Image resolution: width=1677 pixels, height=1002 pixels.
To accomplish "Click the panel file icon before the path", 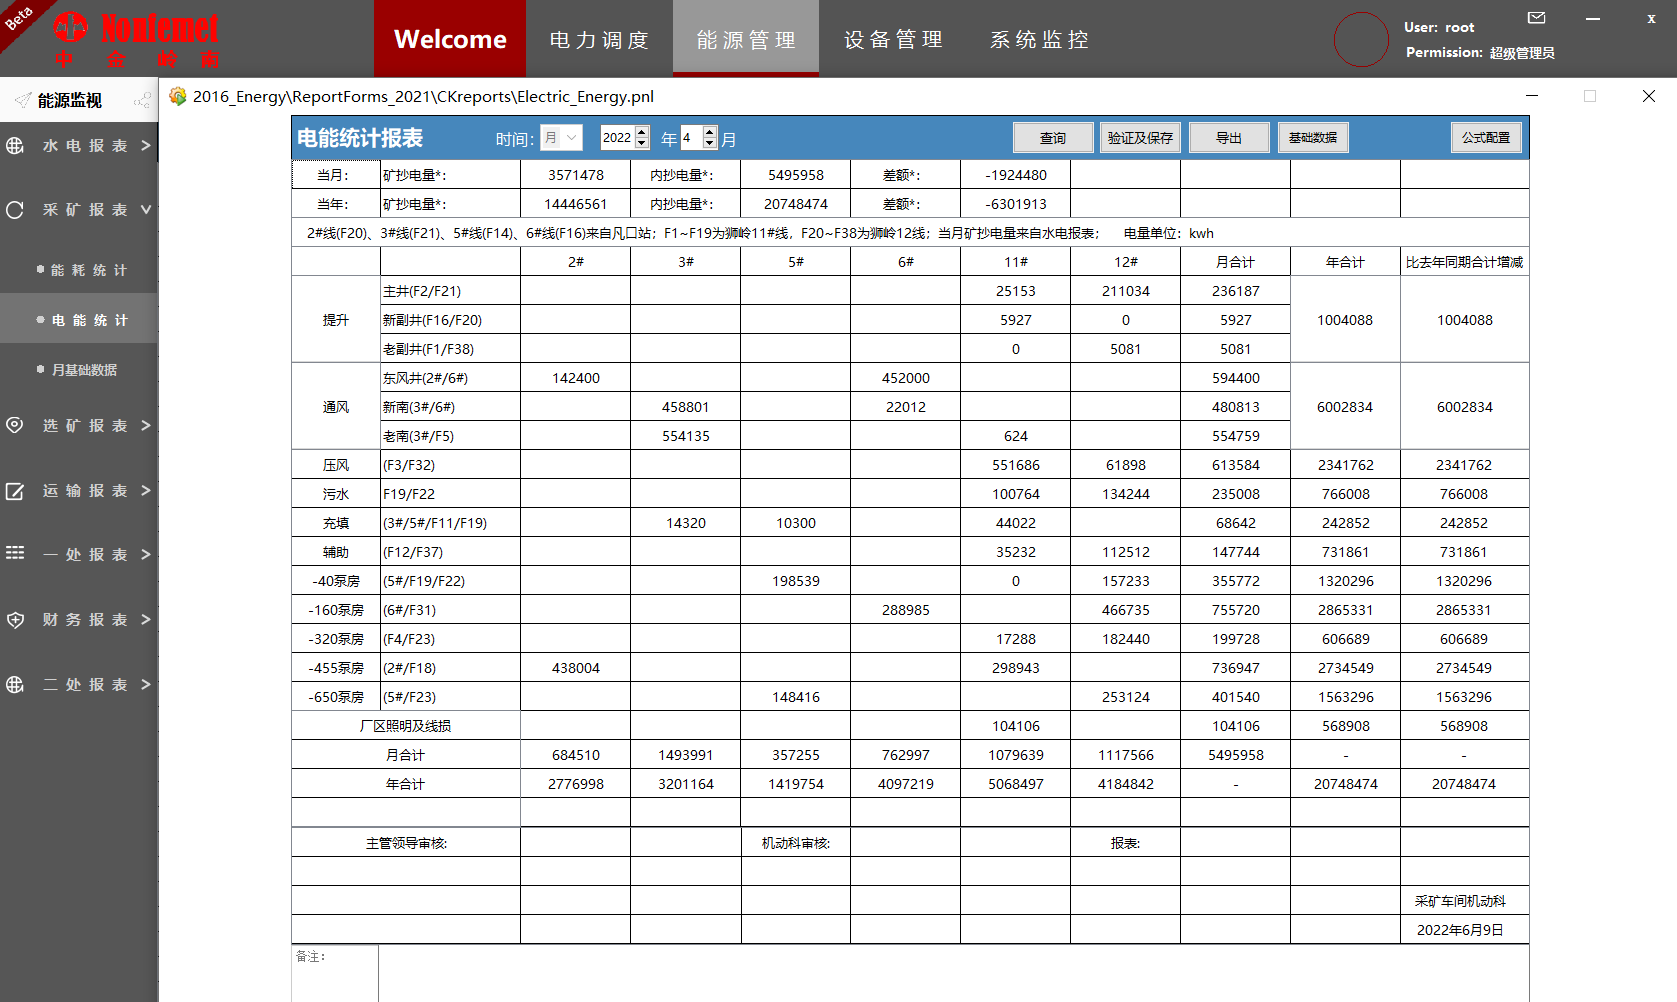I will coord(178,96).
